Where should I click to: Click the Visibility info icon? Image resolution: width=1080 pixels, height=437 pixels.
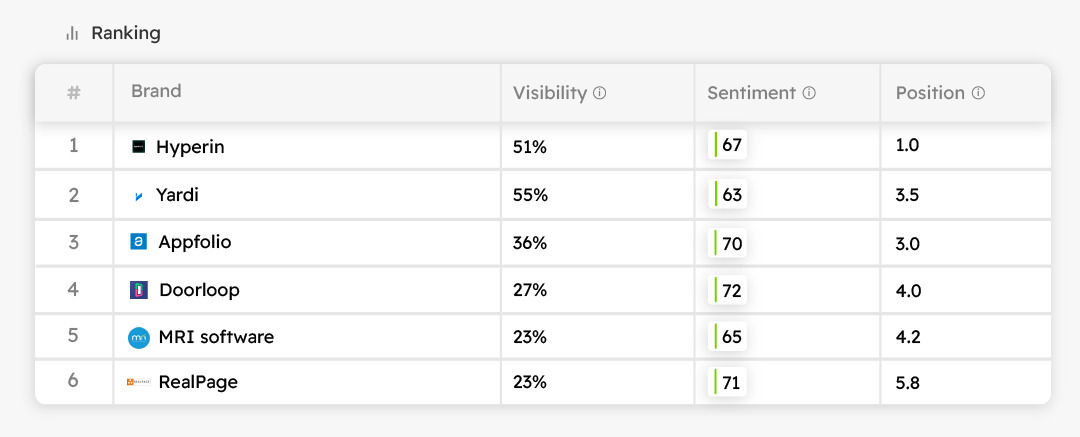(x=600, y=93)
